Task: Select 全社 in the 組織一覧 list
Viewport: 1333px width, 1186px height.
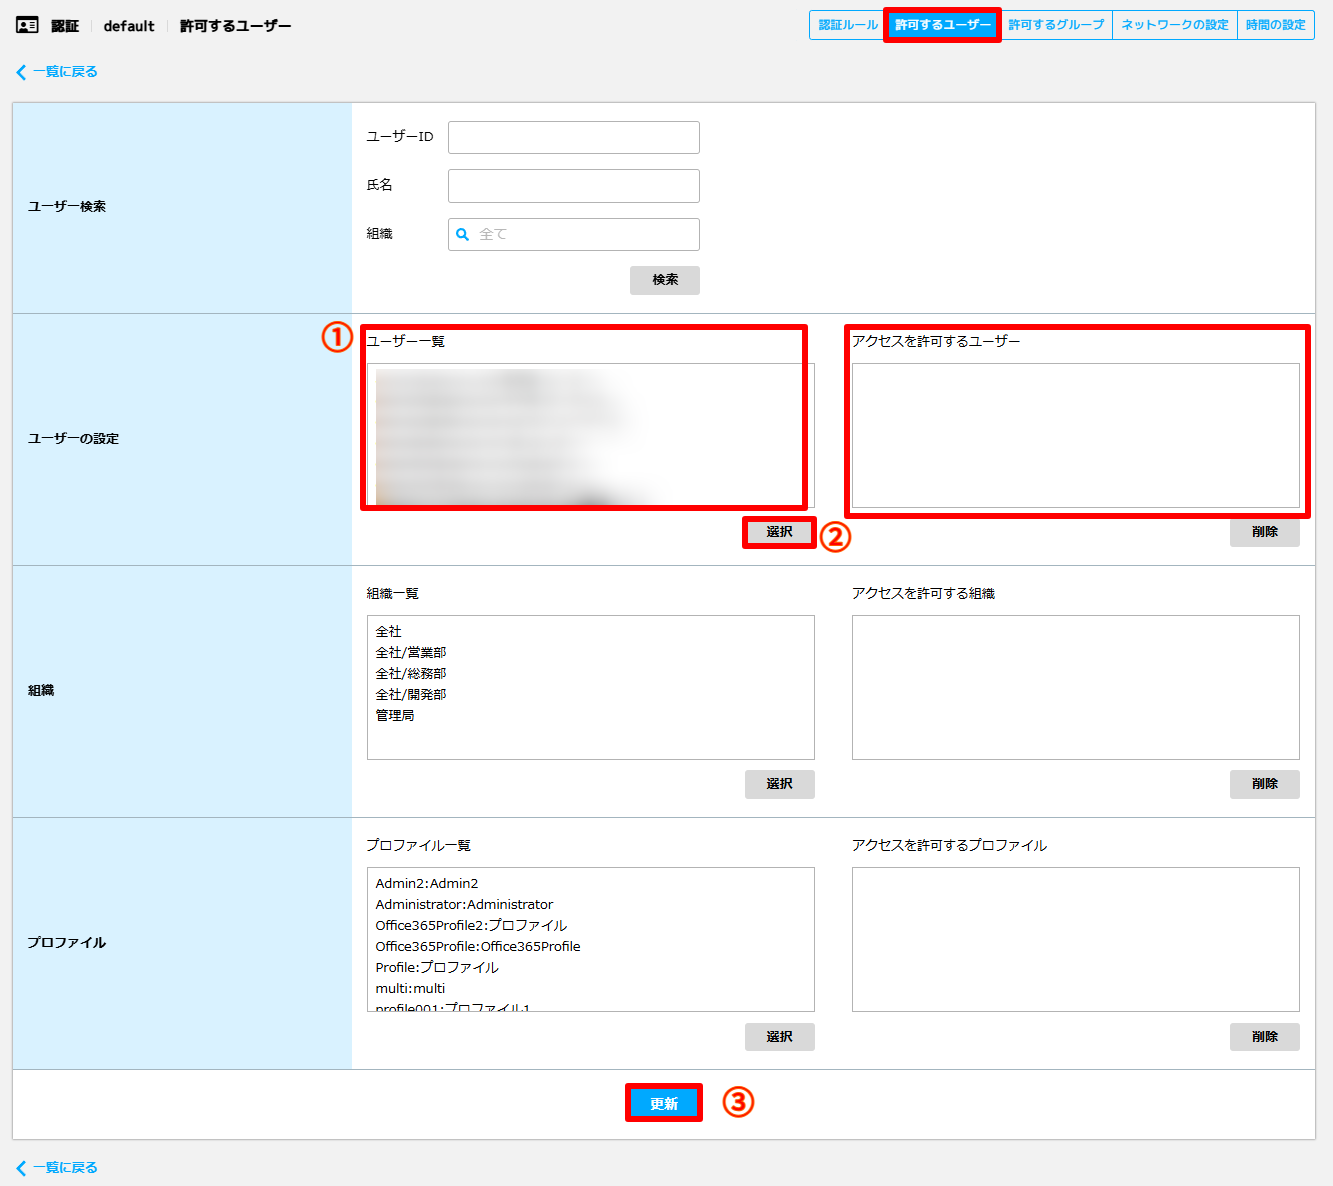Action: click(x=389, y=632)
